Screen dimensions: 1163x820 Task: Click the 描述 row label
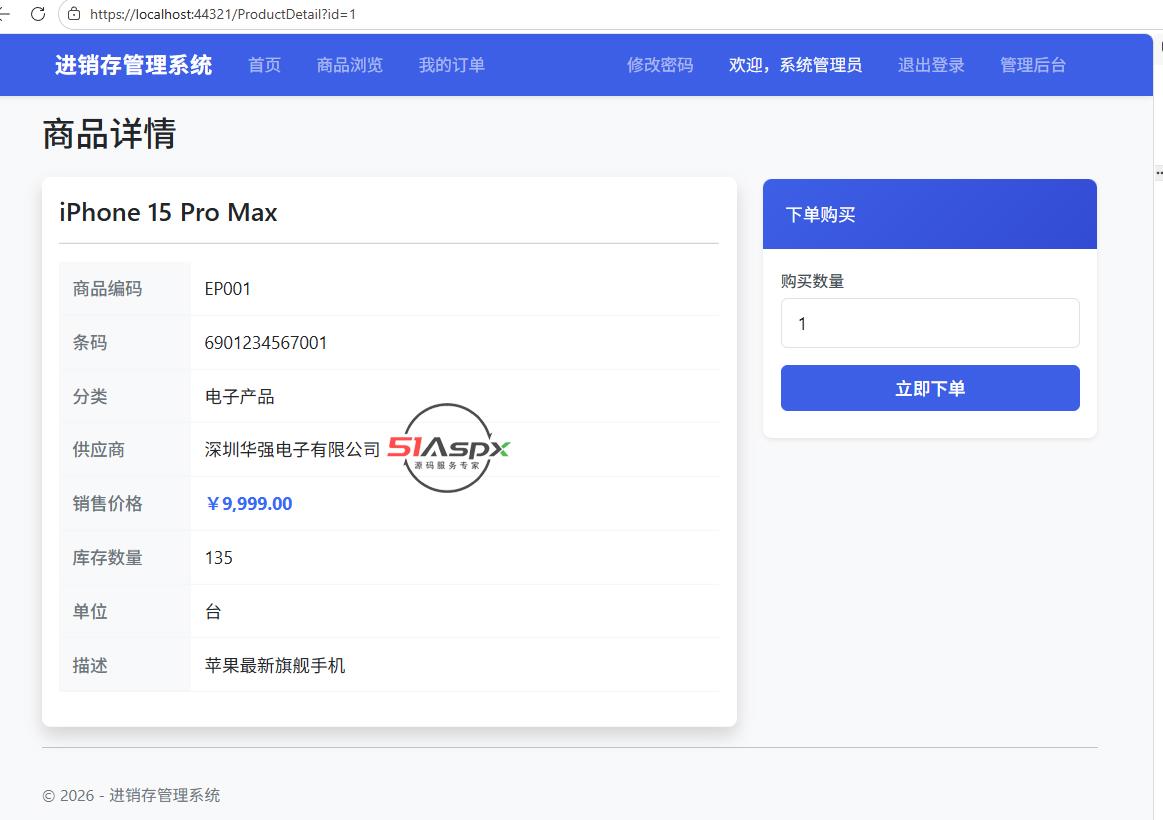click(90, 666)
